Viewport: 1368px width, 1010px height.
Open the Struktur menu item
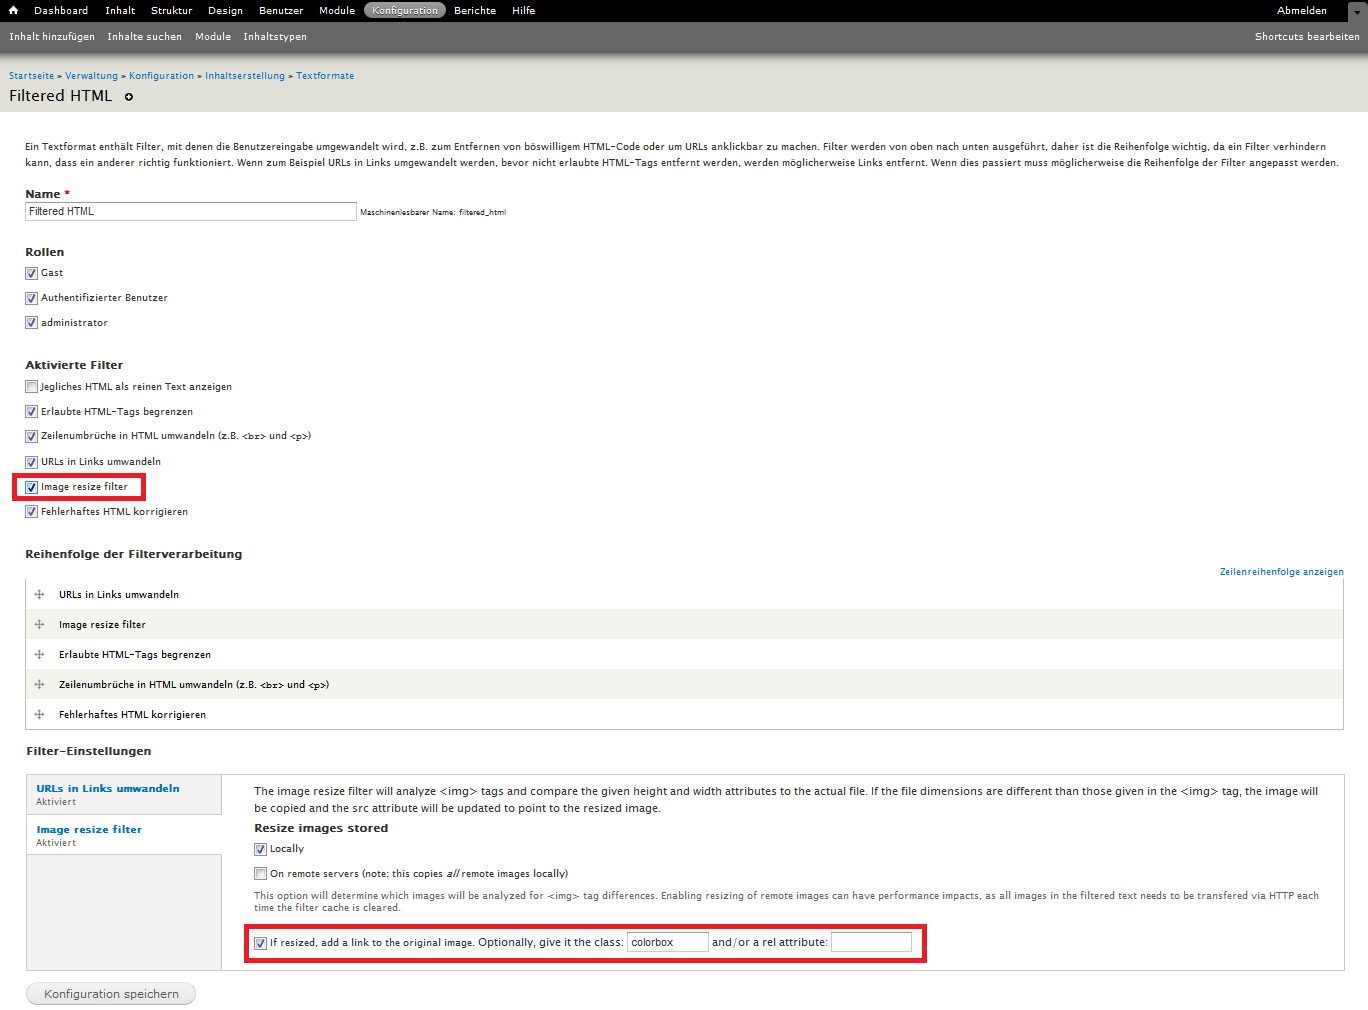click(171, 10)
